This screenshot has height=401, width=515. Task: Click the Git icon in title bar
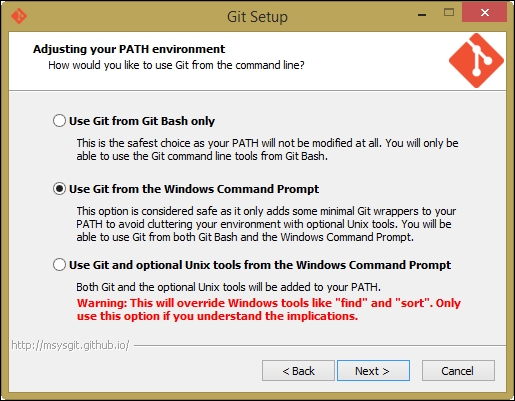coord(19,16)
